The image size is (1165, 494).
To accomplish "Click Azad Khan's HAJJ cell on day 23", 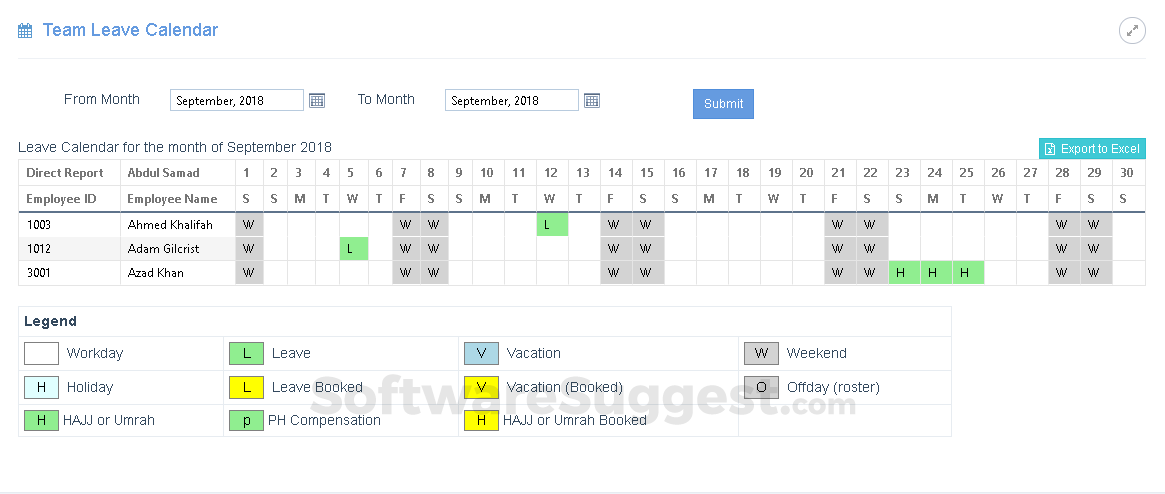I will coord(904,273).
